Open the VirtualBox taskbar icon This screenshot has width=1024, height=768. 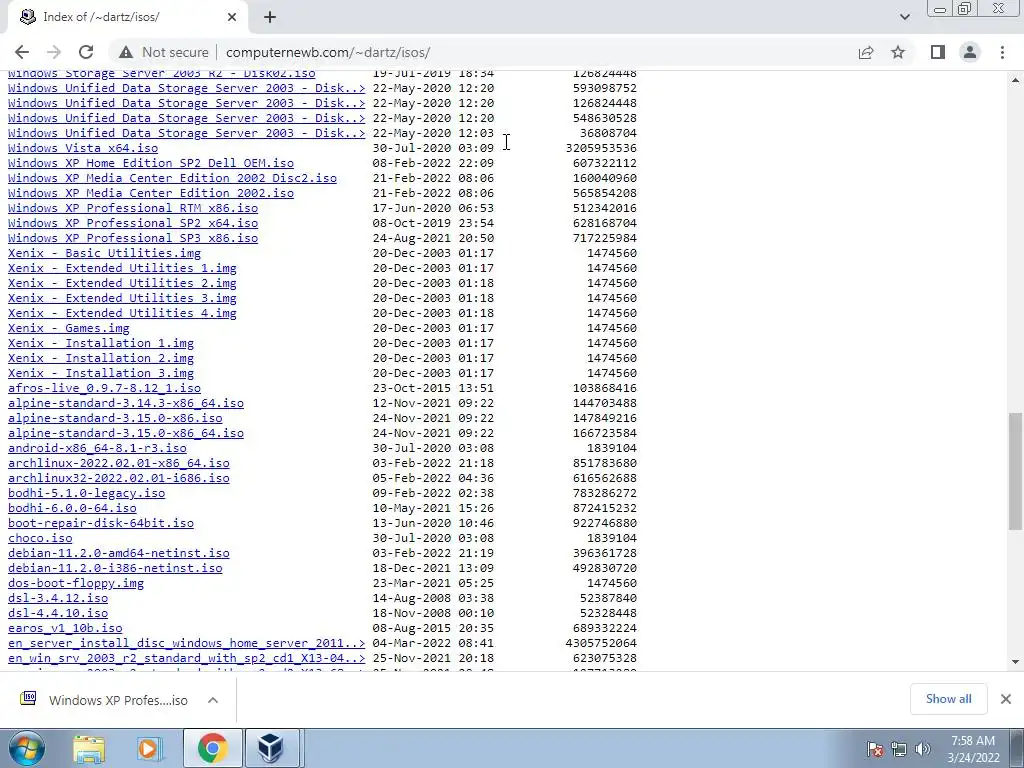pyautogui.click(x=271, y=748)
